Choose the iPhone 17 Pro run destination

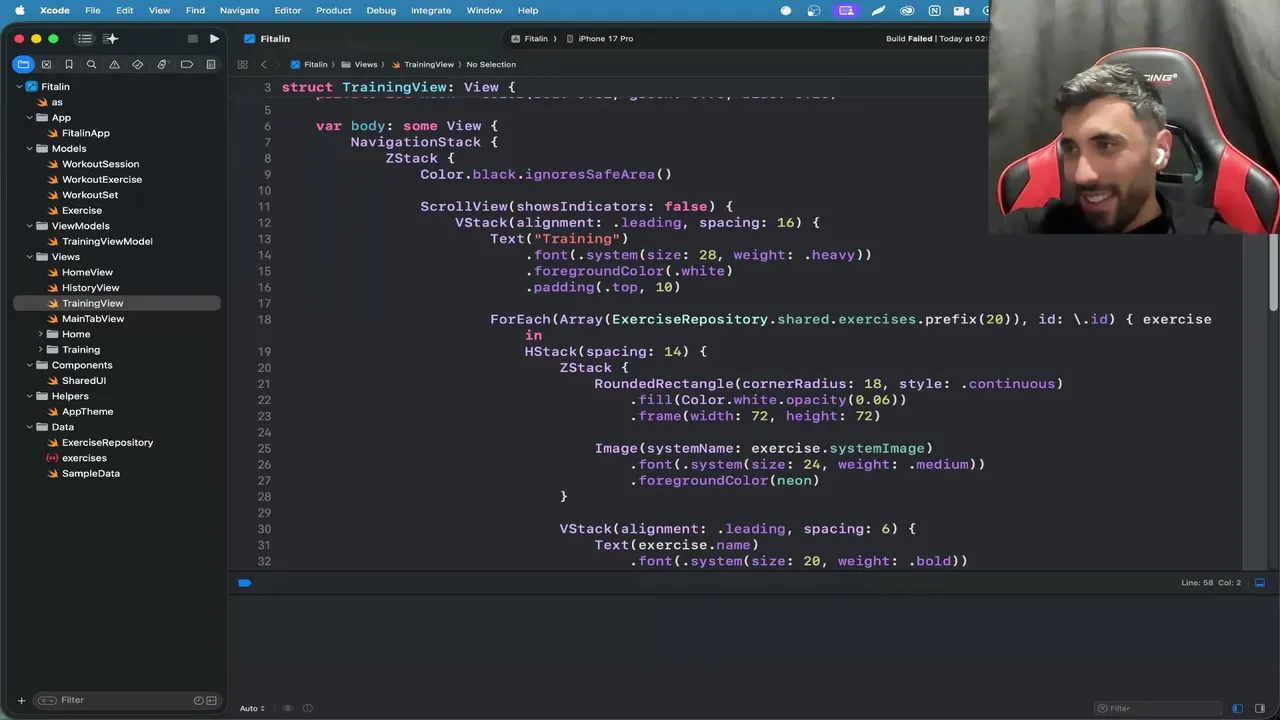tap(600, 39)
